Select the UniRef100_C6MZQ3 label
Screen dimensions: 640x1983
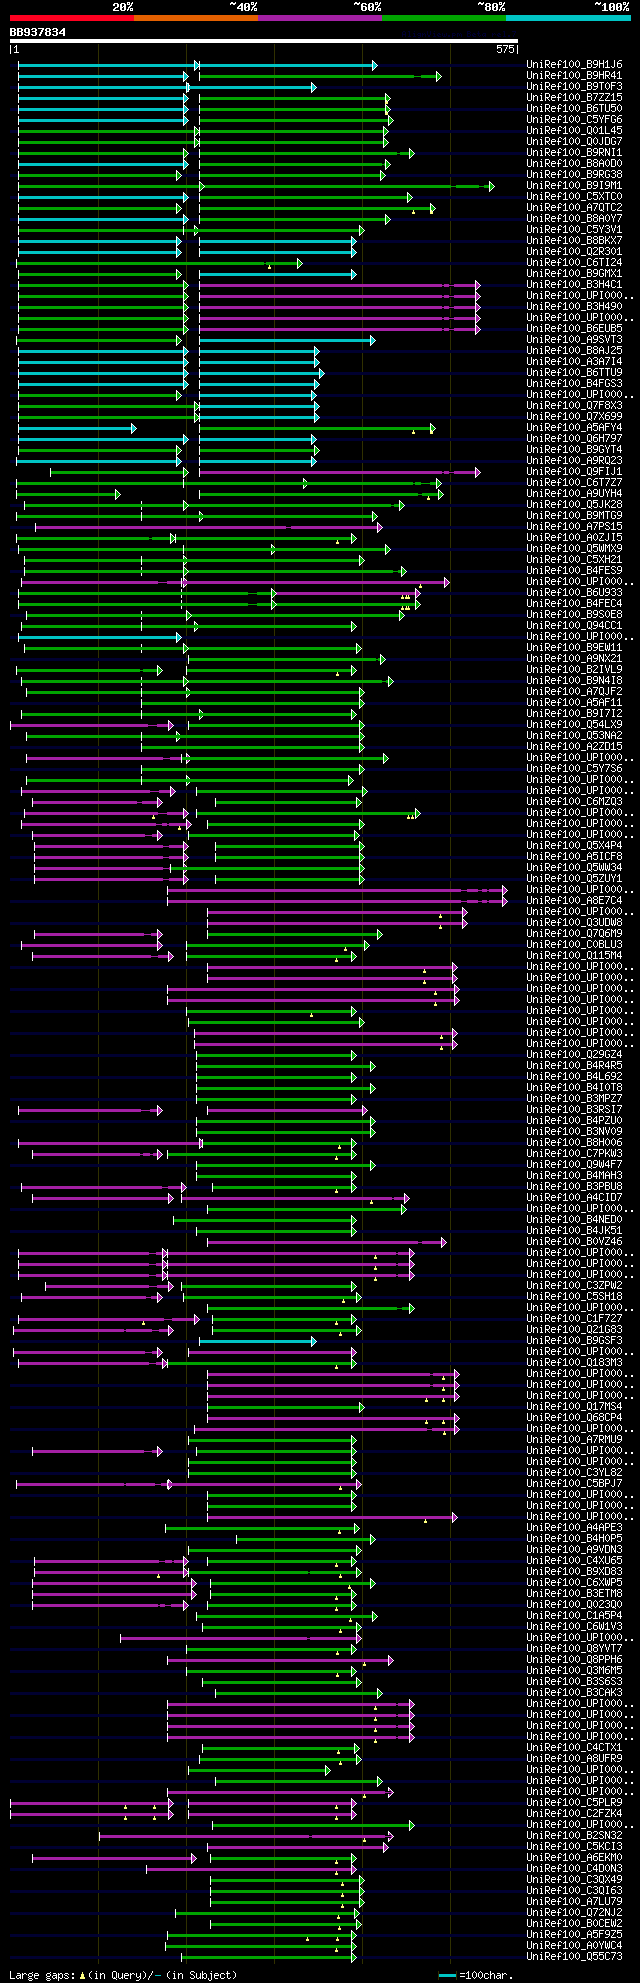click(x=574, y=802)
